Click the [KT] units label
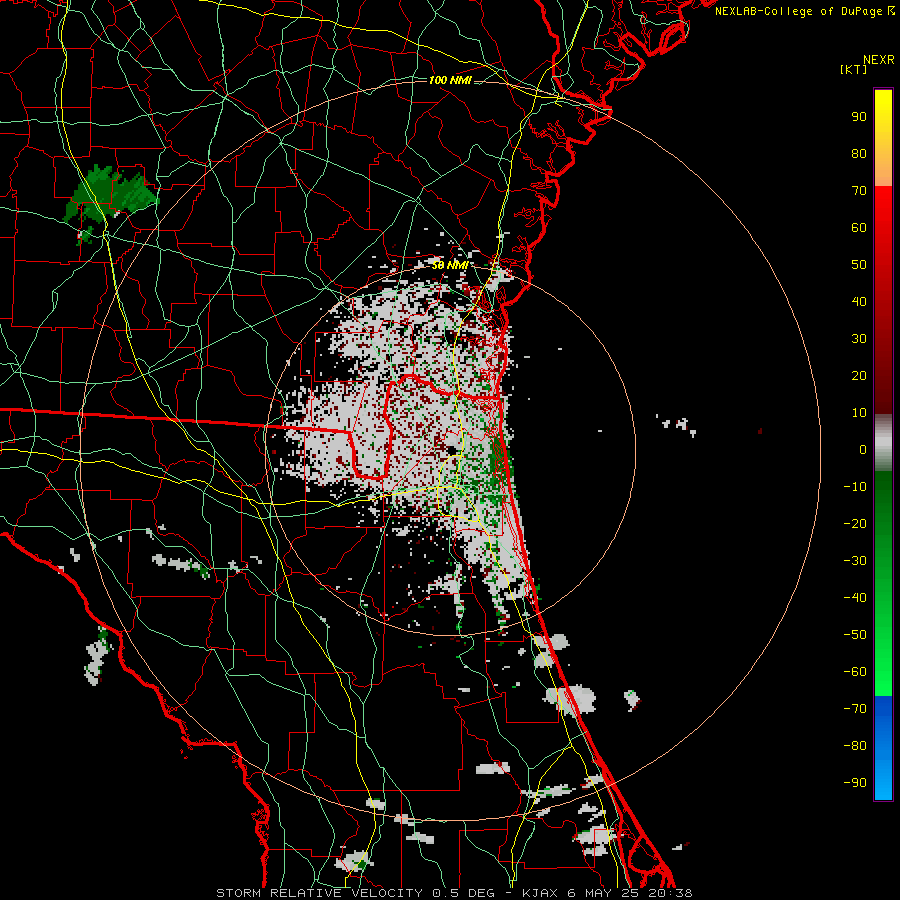This screenshot has height=900, width=900. (854, 69)
